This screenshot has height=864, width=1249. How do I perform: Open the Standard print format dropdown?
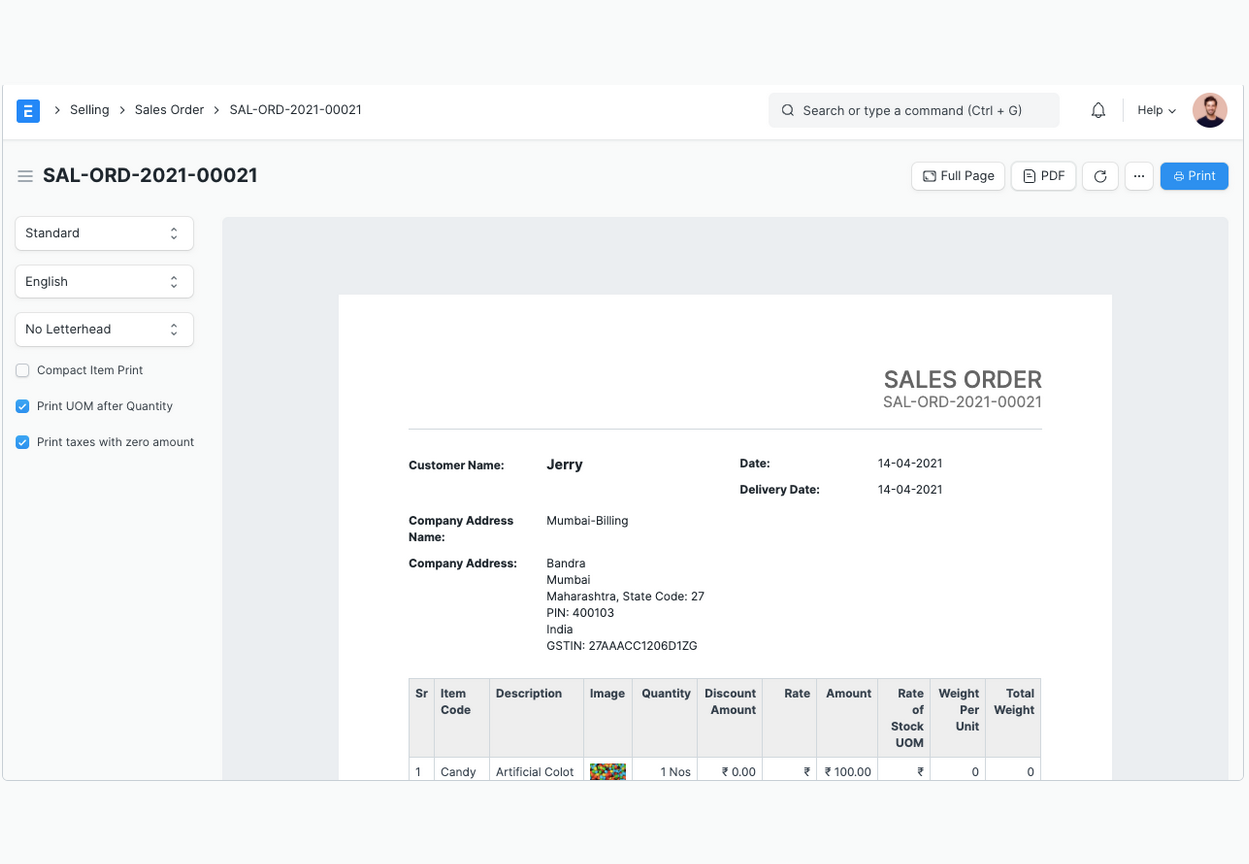[104, 233]
